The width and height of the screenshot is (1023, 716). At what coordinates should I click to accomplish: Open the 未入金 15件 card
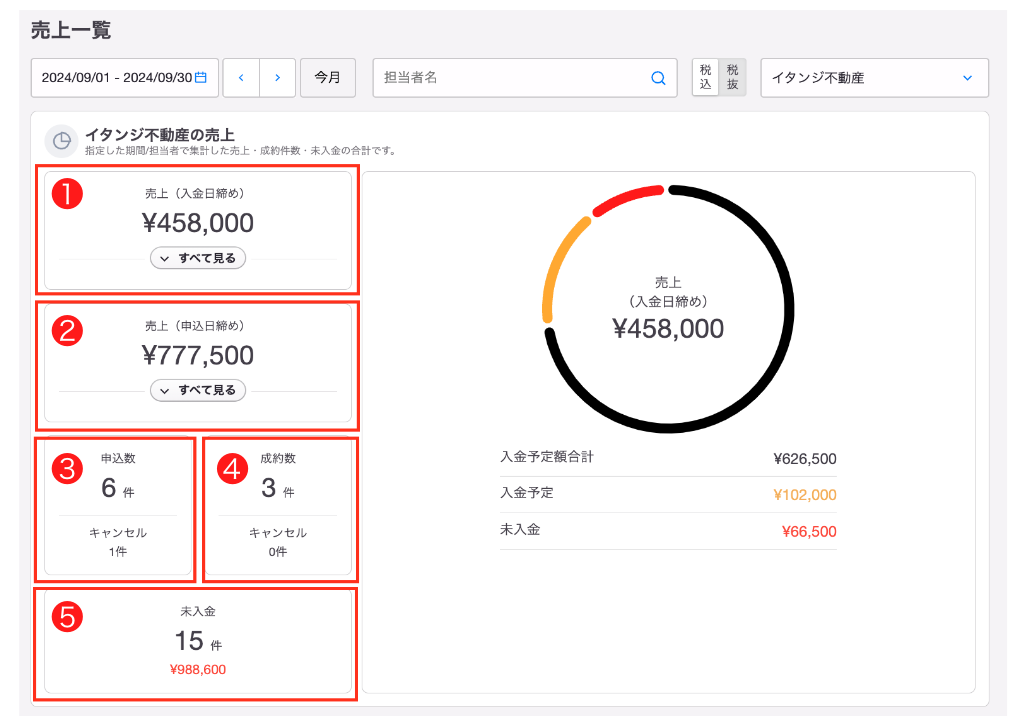pos(198,641)
